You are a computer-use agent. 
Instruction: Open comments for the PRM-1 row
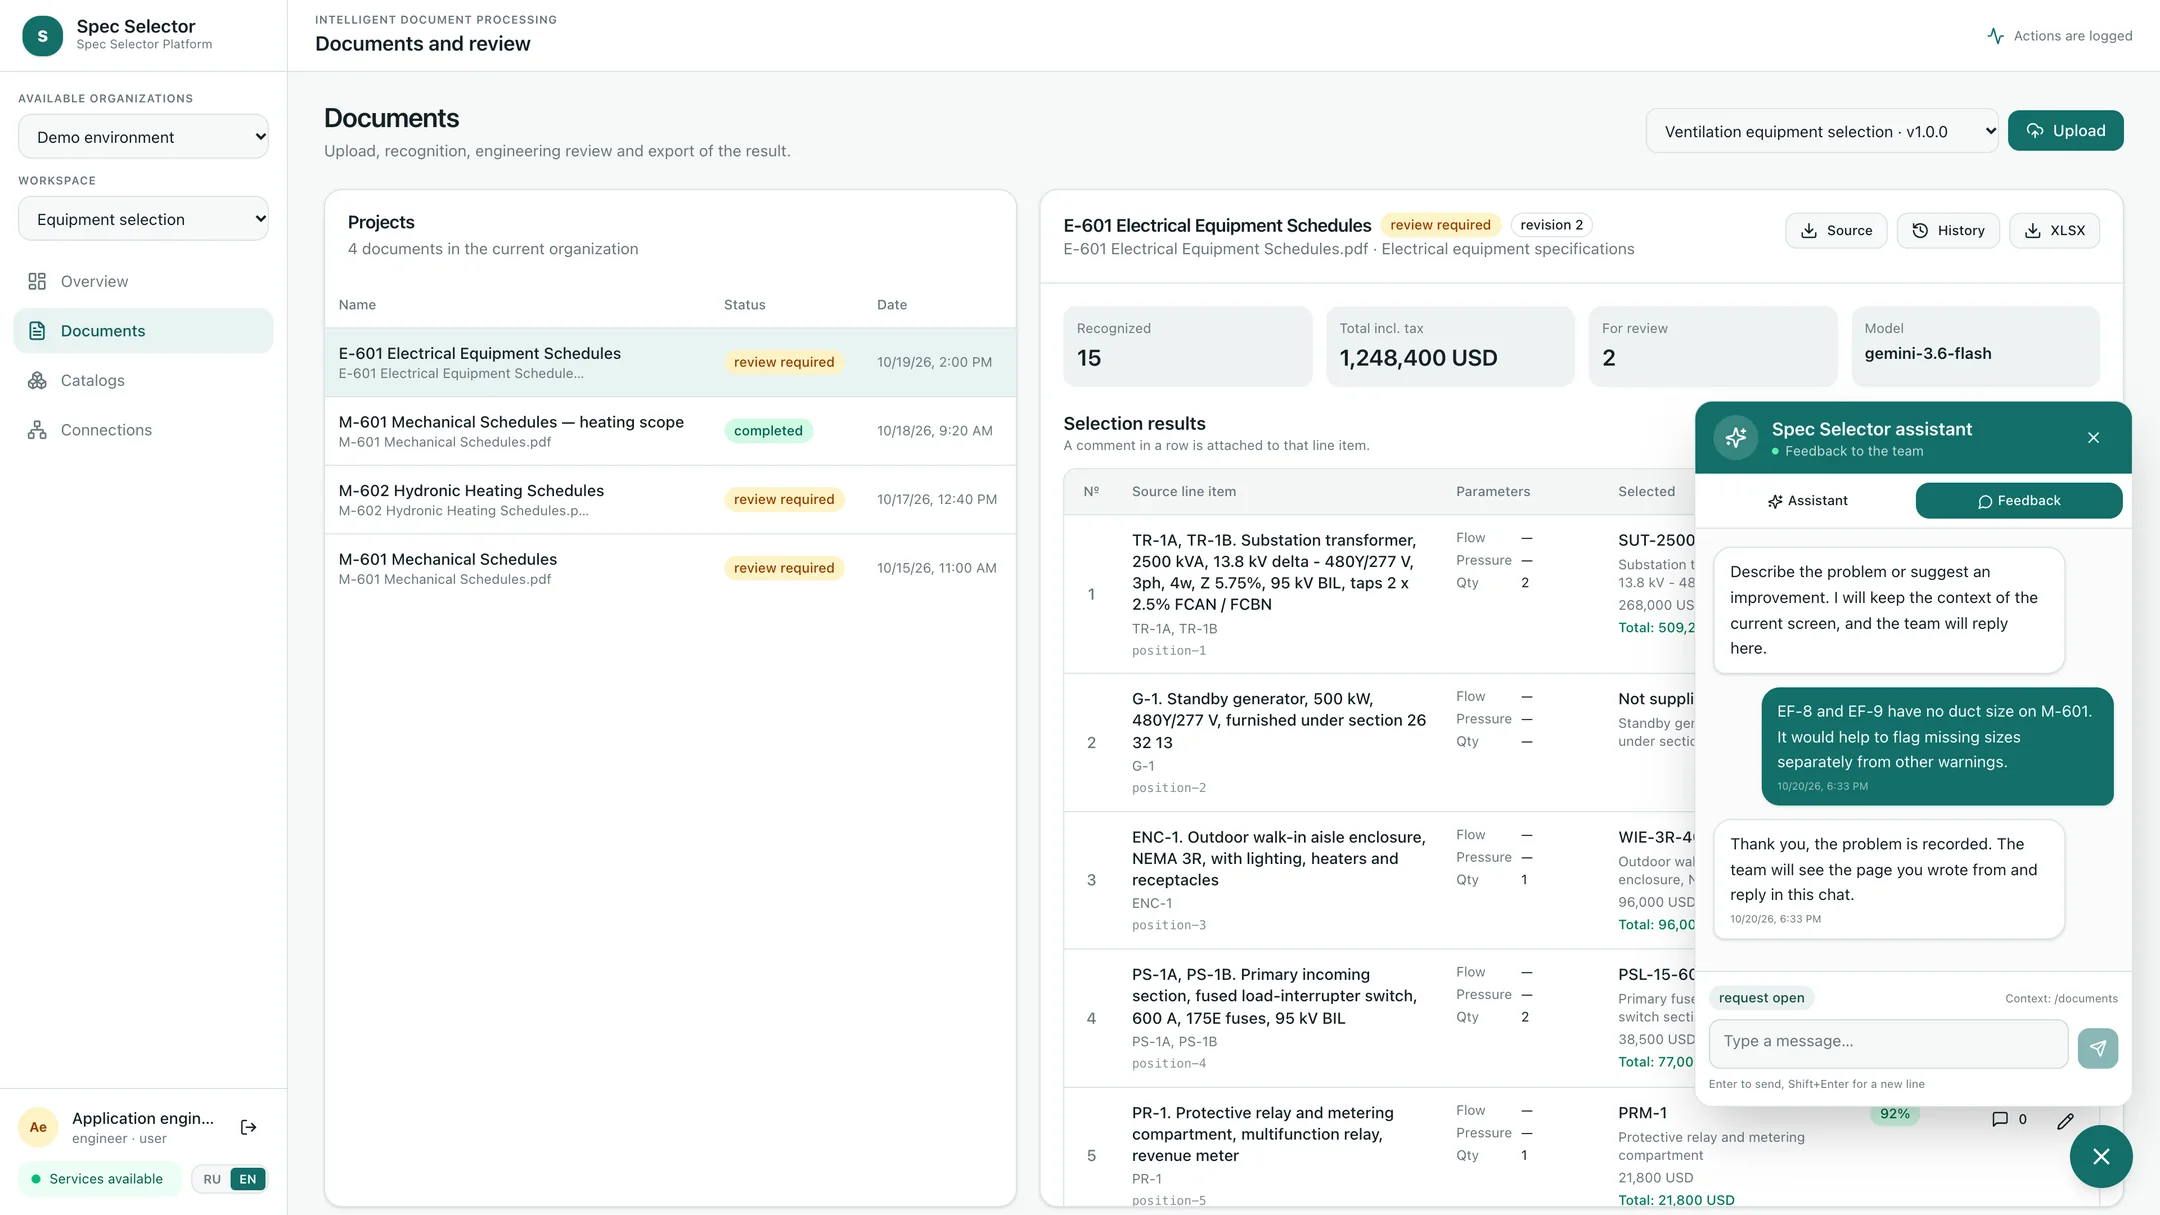tap(2008, 1120)
